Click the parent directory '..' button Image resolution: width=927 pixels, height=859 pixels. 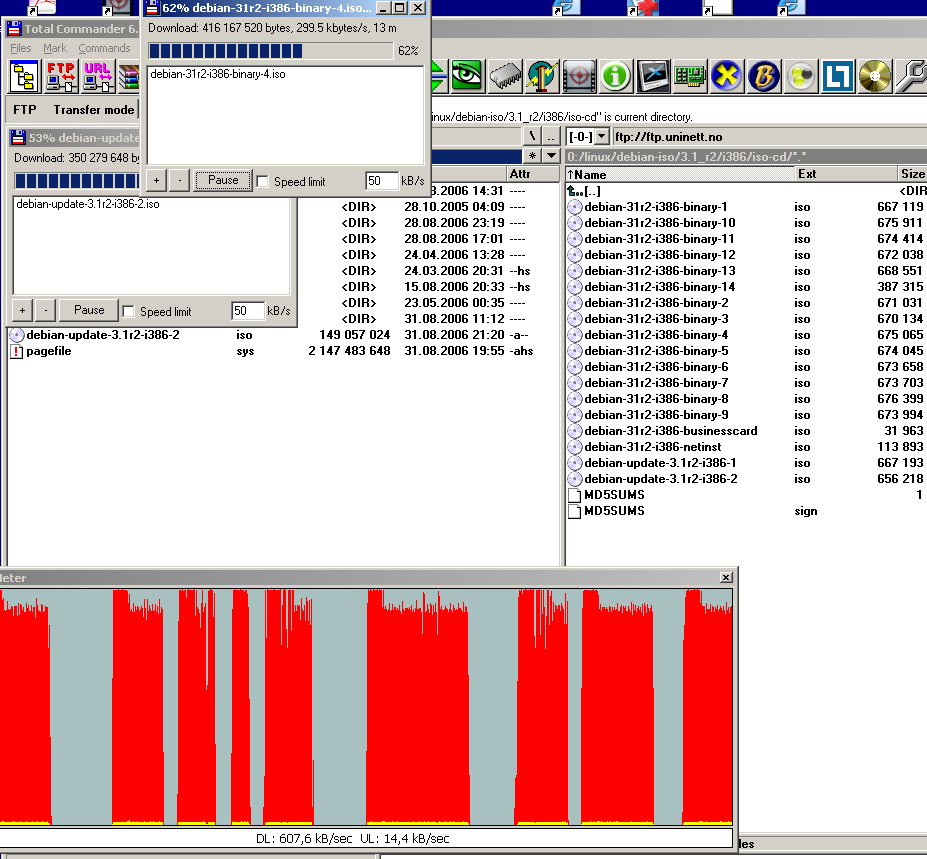pyautogui.click(x=551, y=137)
